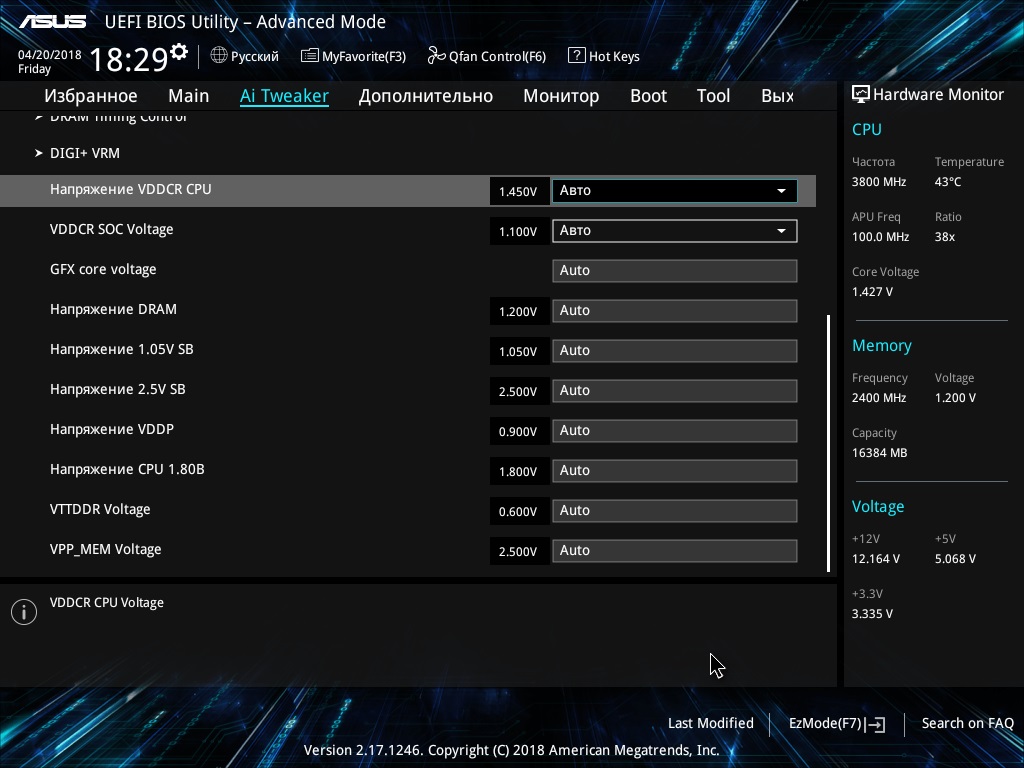Click the Напряжение CPU 1.80В field

coord(675,471)
